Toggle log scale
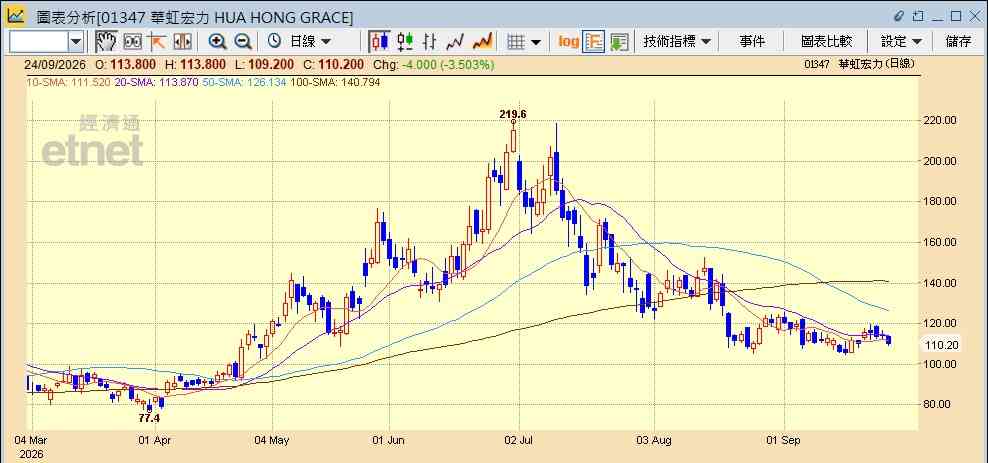The width and height of the screenshot is (988, 463). 568,42
